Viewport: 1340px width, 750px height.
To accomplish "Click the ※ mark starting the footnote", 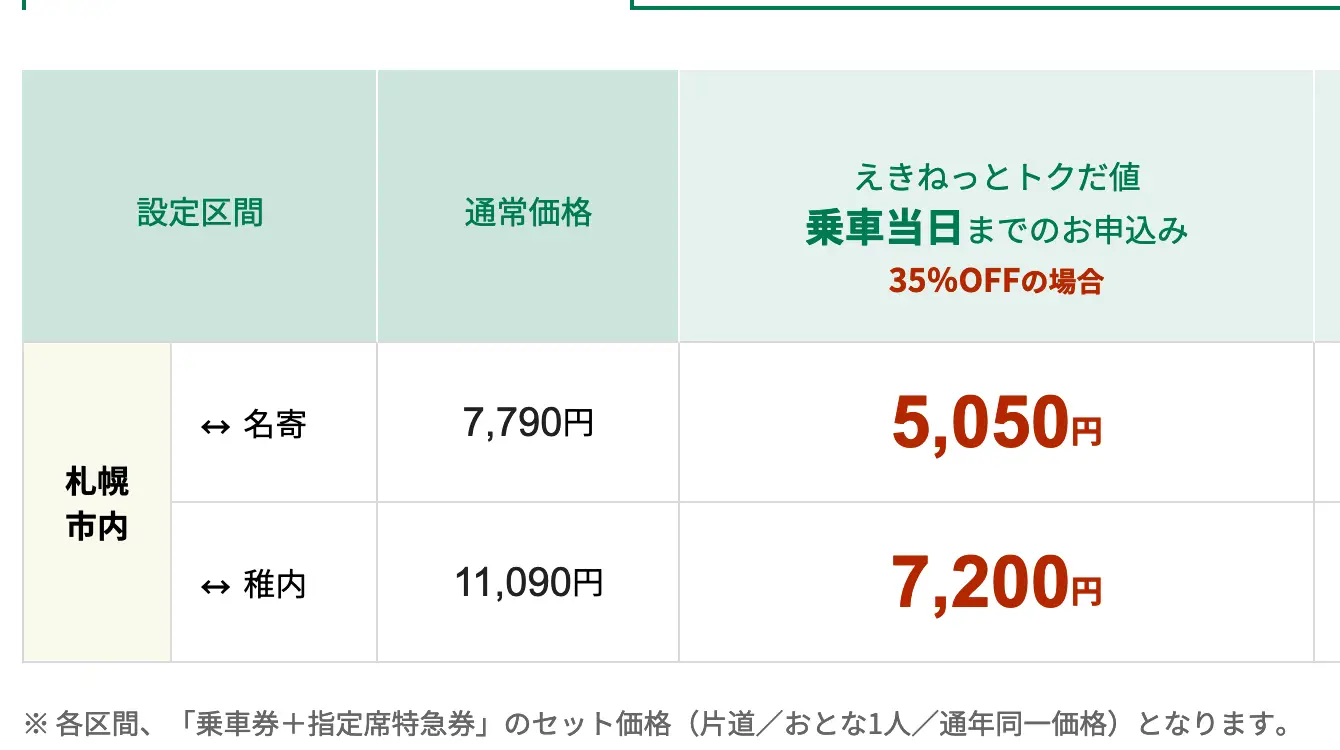I will pos(35,723).
